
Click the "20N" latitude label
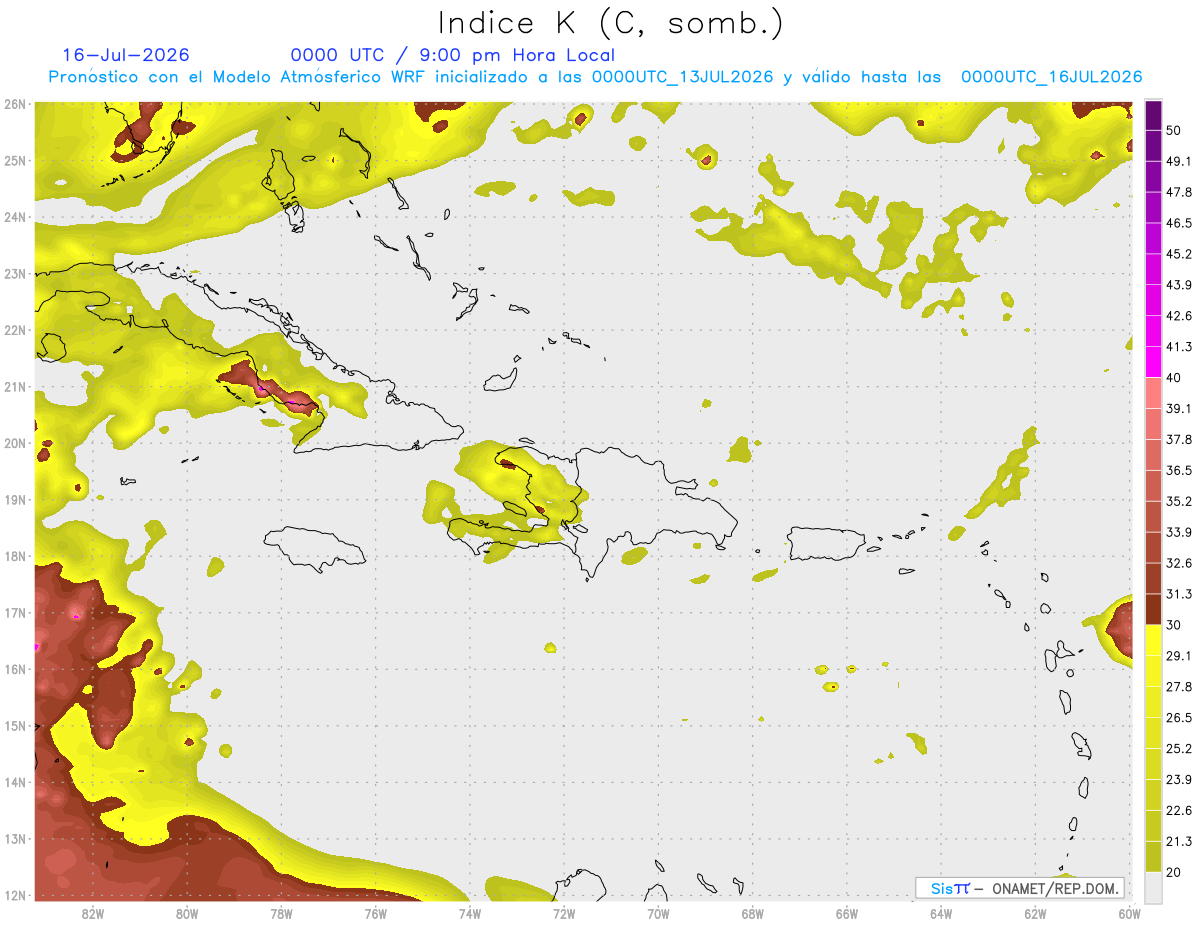[x=15, y=443]
